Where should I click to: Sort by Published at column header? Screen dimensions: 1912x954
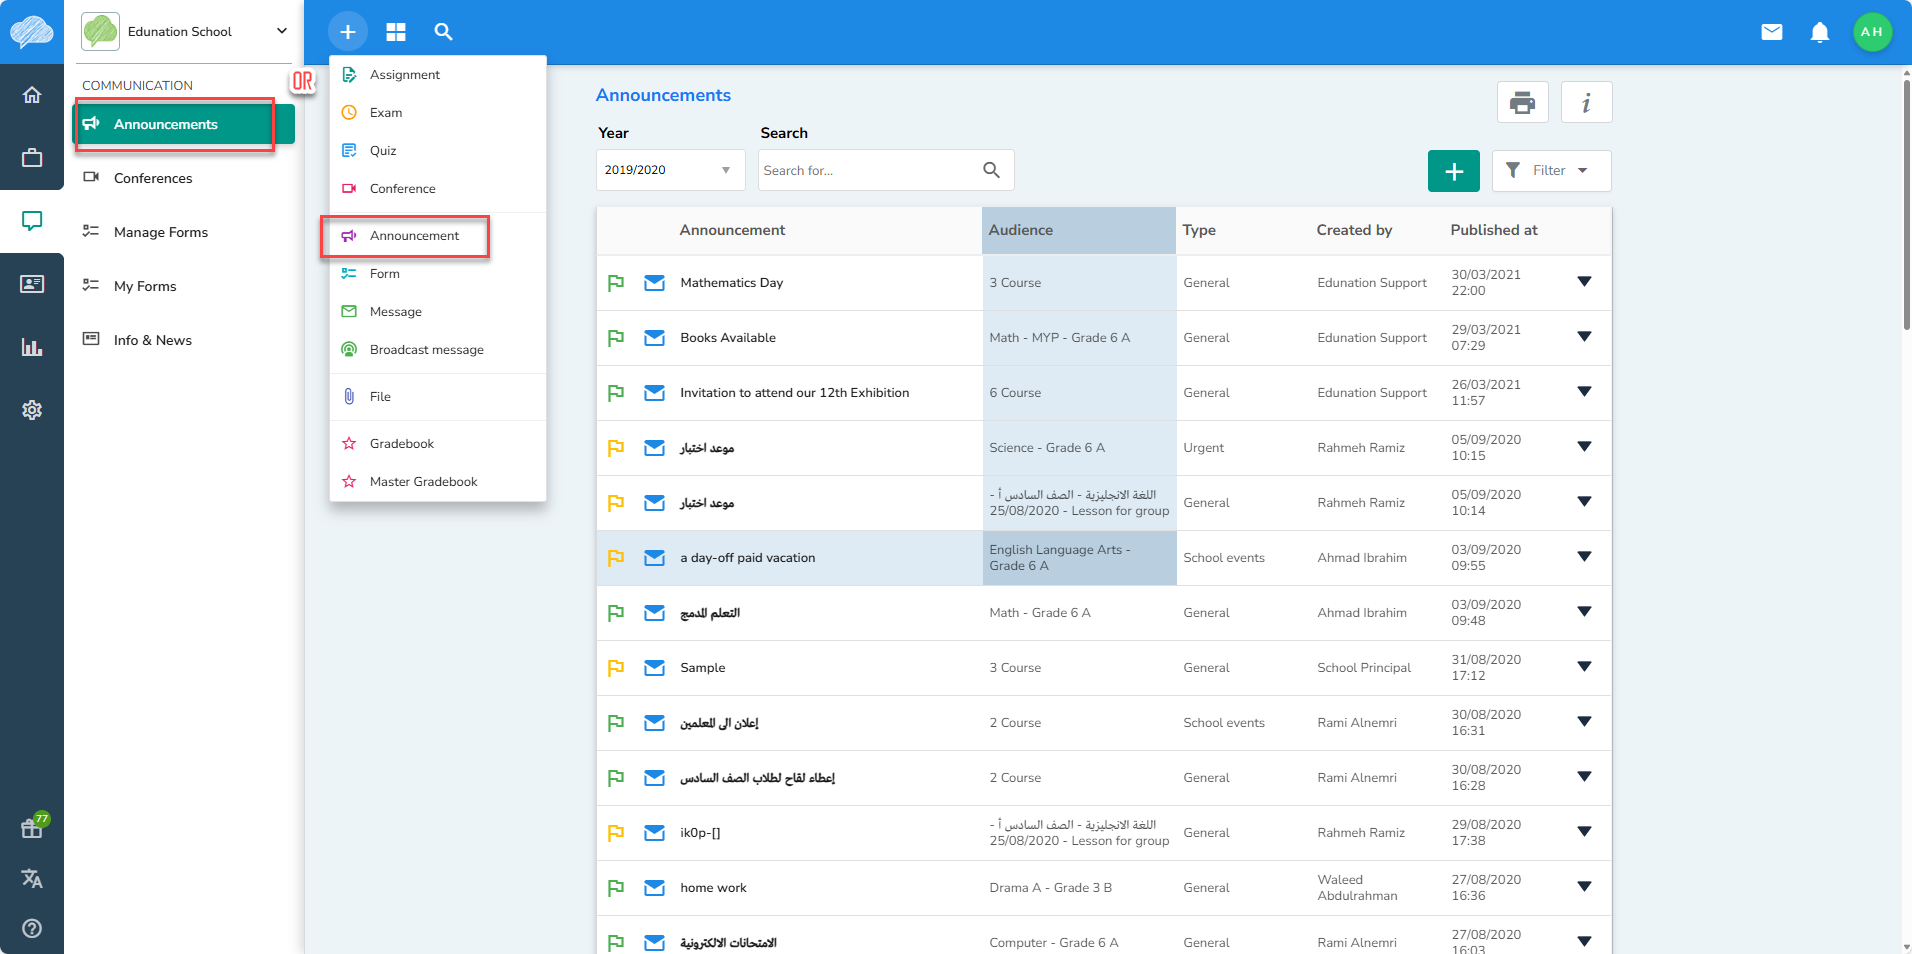tap(1494, 230)
